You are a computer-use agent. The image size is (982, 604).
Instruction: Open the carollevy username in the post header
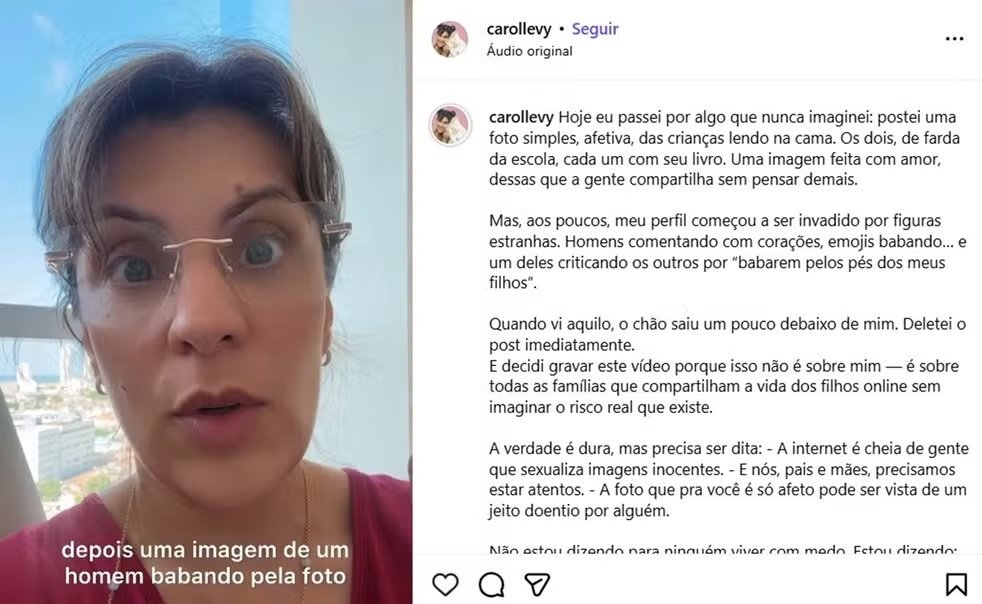tap(519, 29)
